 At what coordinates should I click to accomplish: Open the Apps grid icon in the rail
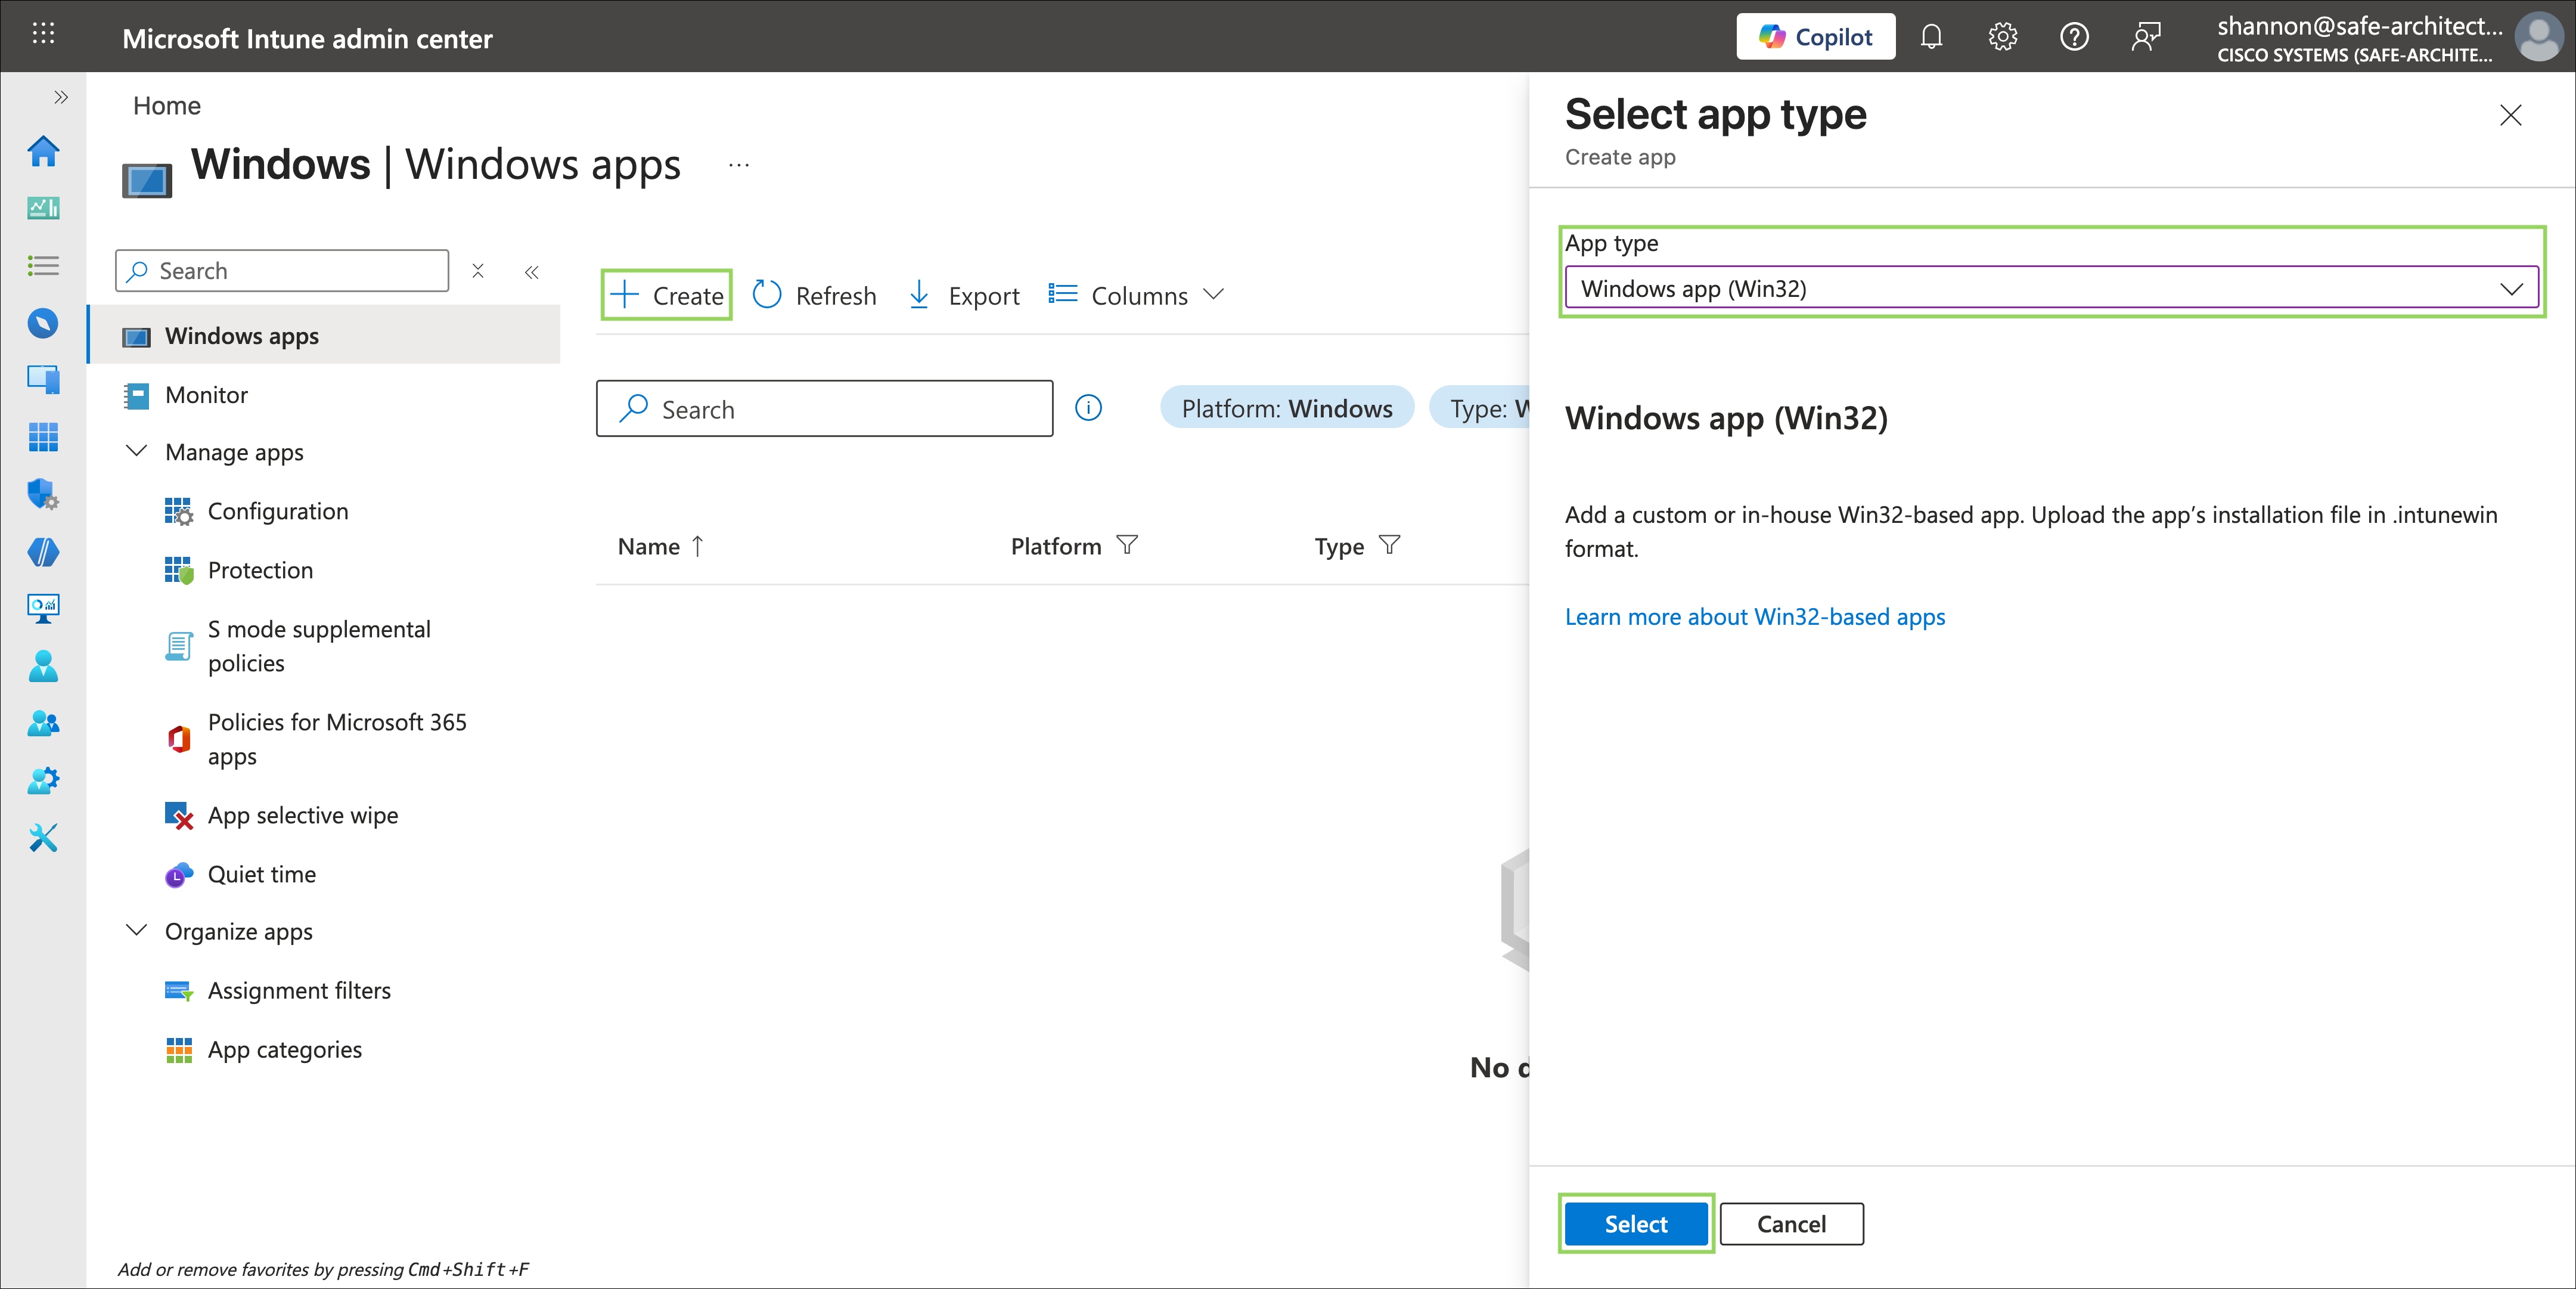pyautogui.click(x=43, y=437)
